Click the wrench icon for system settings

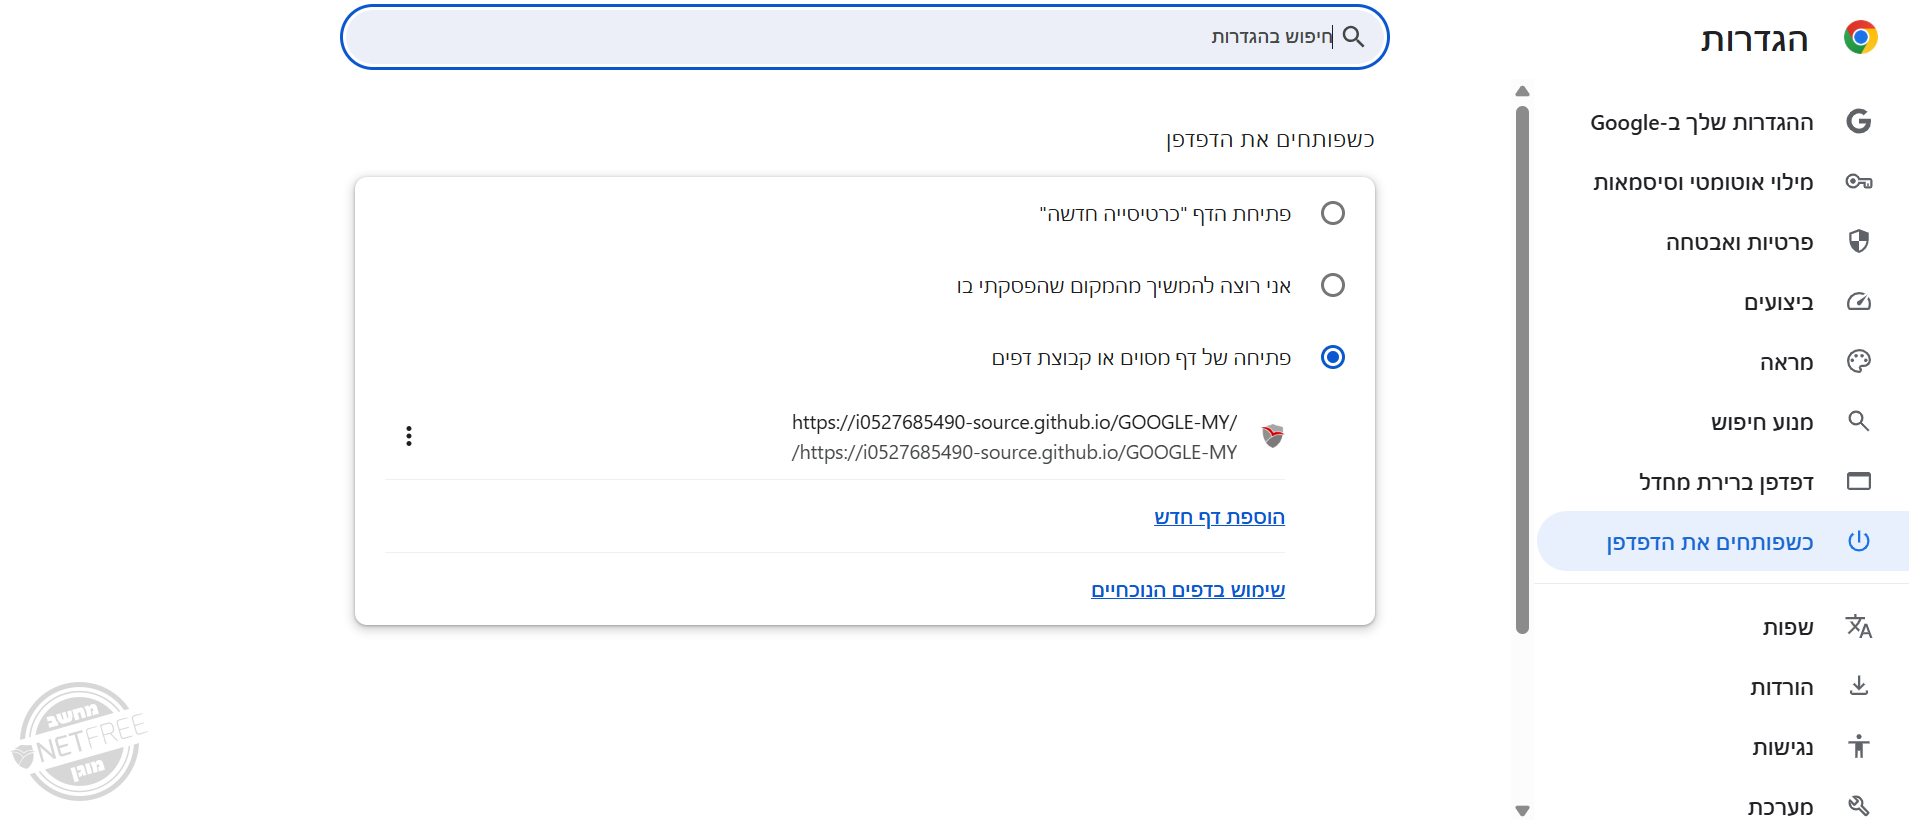point(1858,806)
